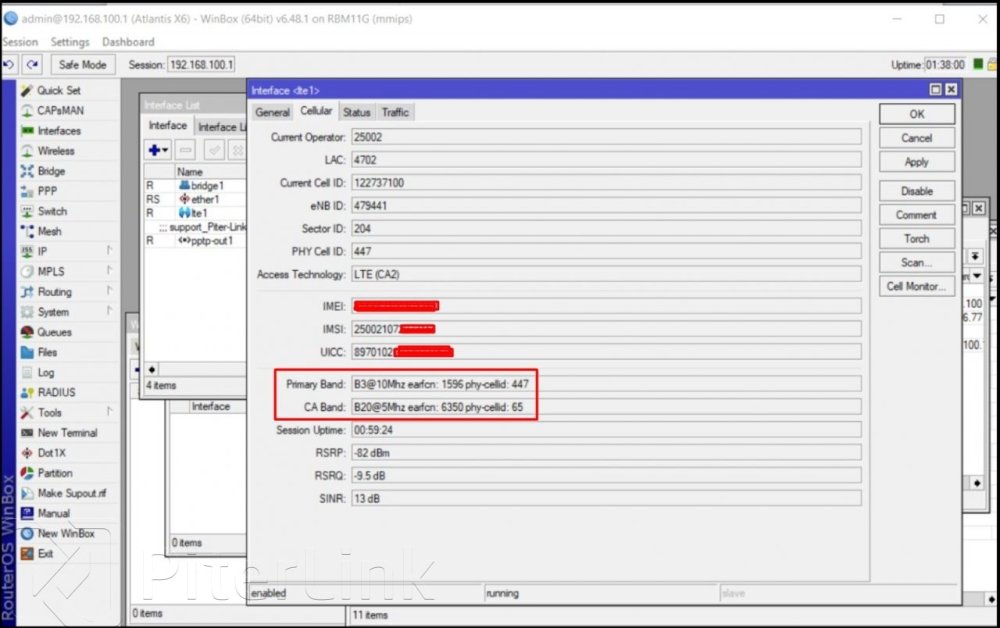Viewport: 1000px width, 628px height.
Task: Open CAPsMAN menu
Action: coord(60,110)
